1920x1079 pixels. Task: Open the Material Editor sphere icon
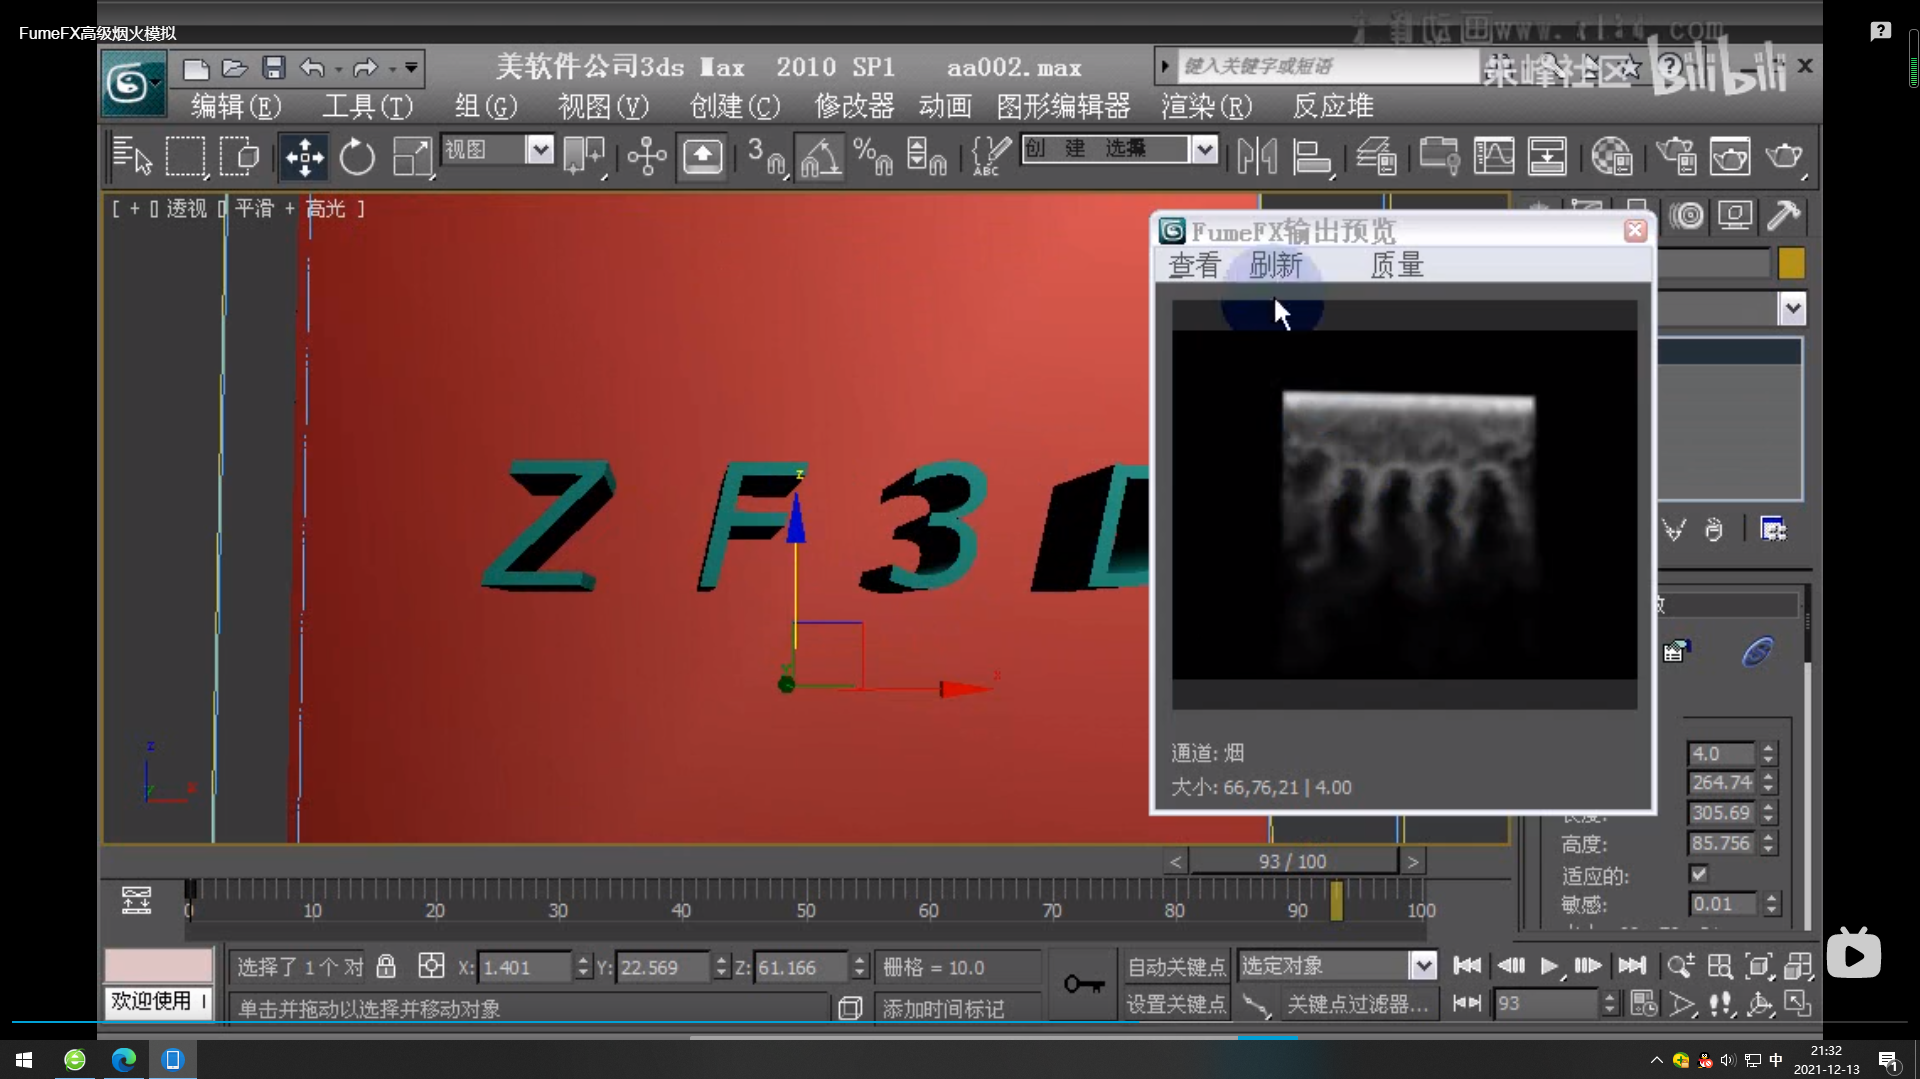click(1612, 157)
